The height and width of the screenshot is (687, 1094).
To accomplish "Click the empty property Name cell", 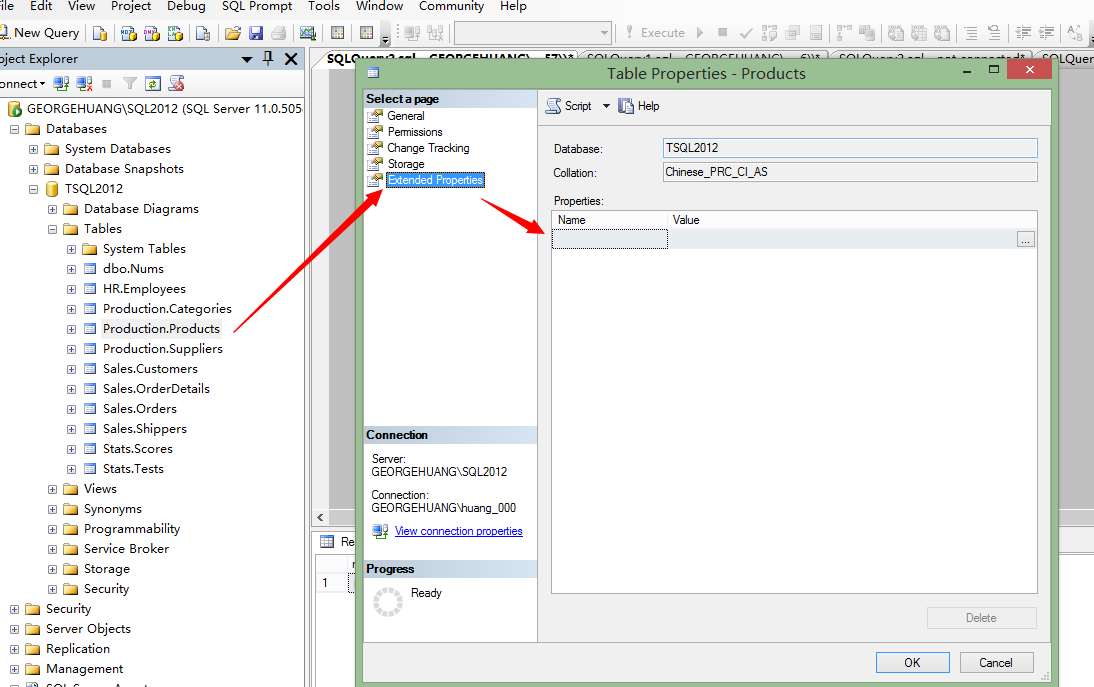I will tap(610, 239).
